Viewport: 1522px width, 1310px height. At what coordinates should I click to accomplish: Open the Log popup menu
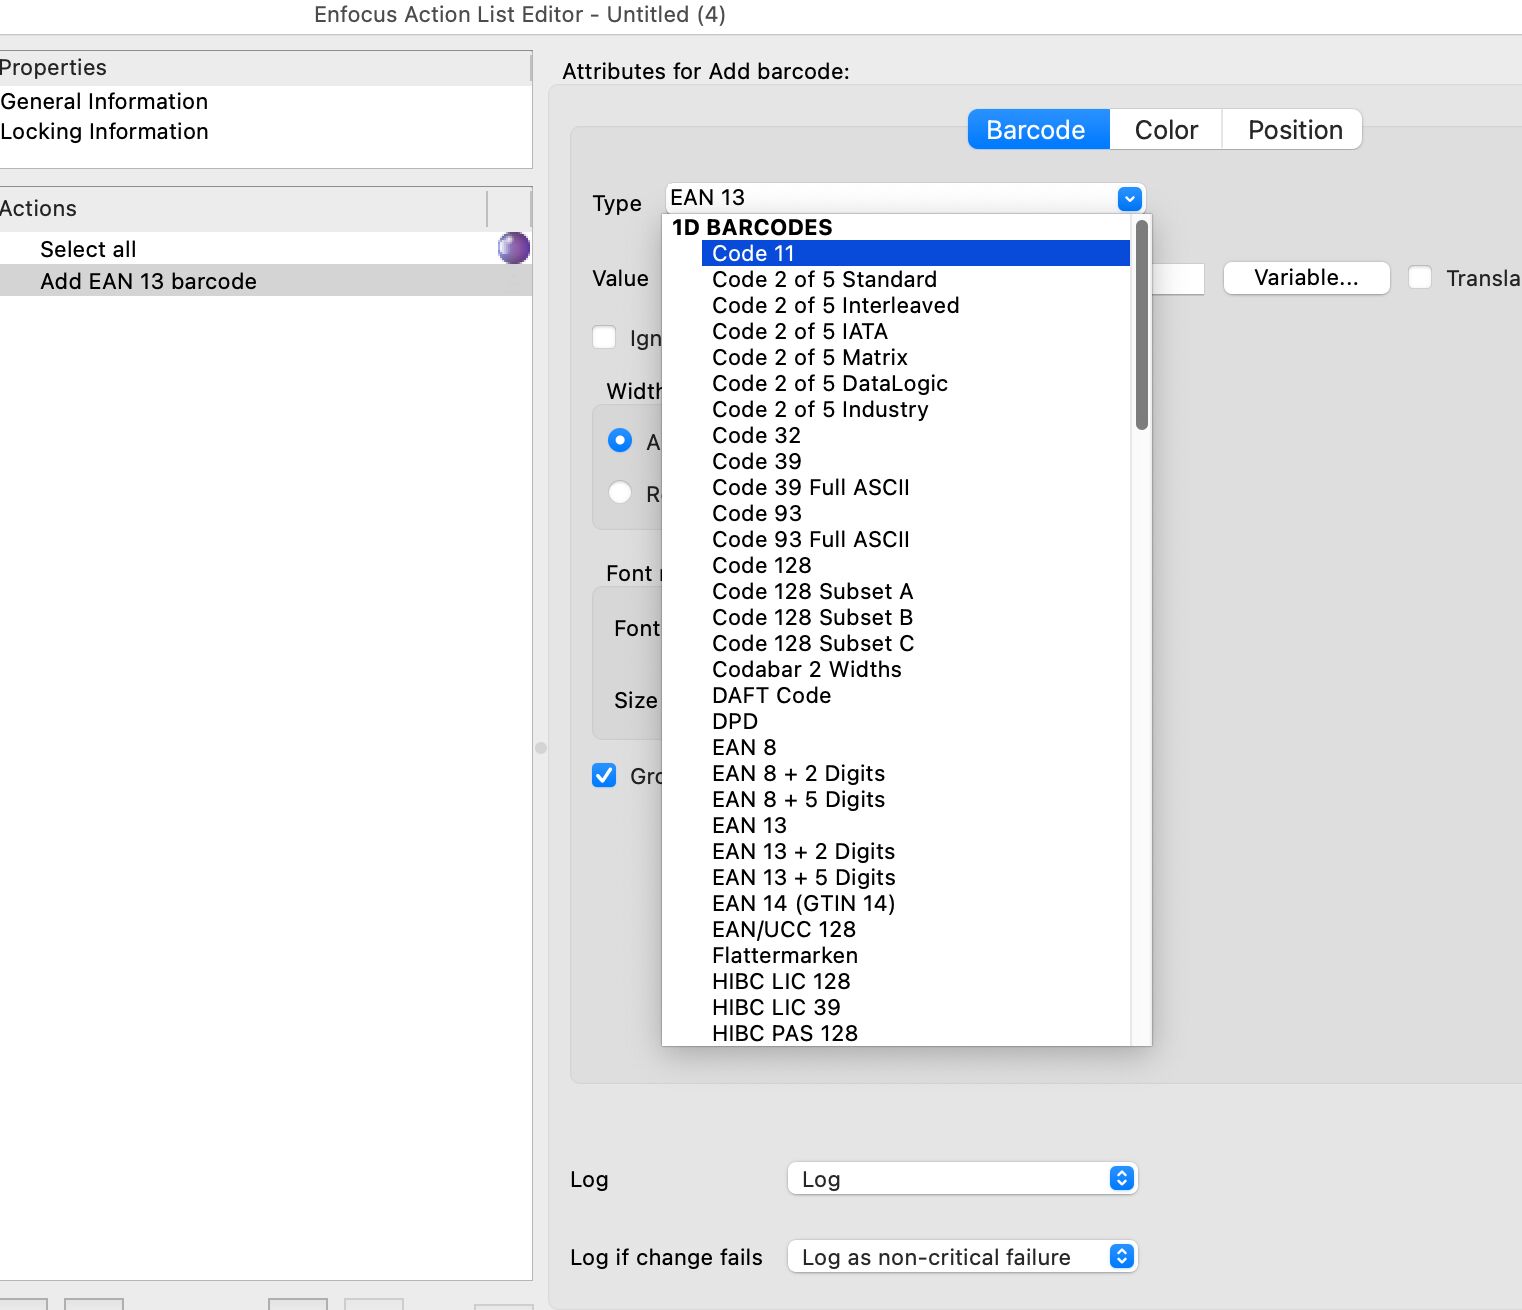(962, 1178)
